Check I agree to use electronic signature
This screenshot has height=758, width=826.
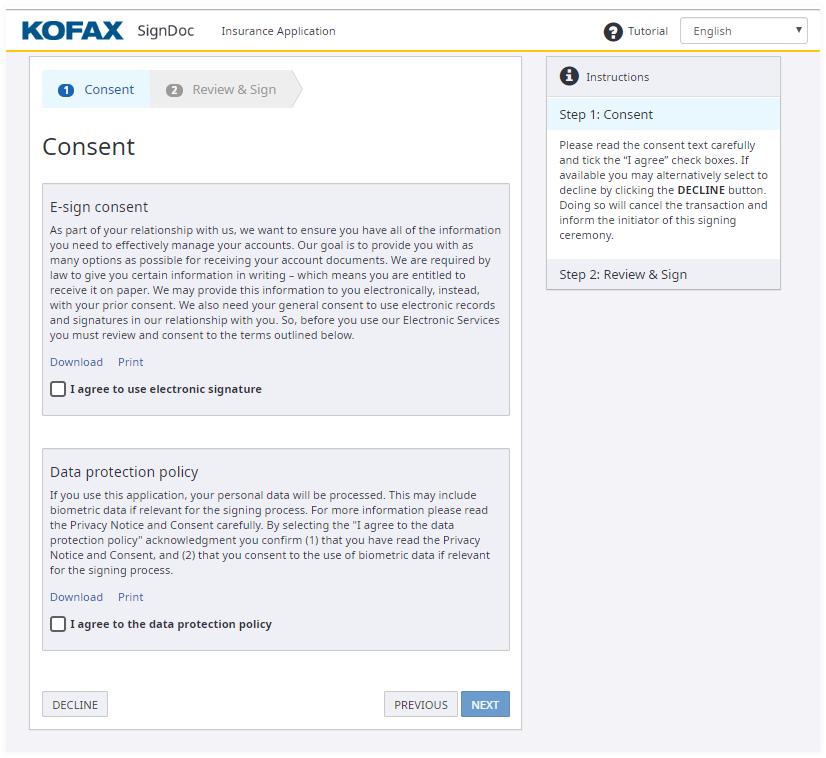click(58, 389)
